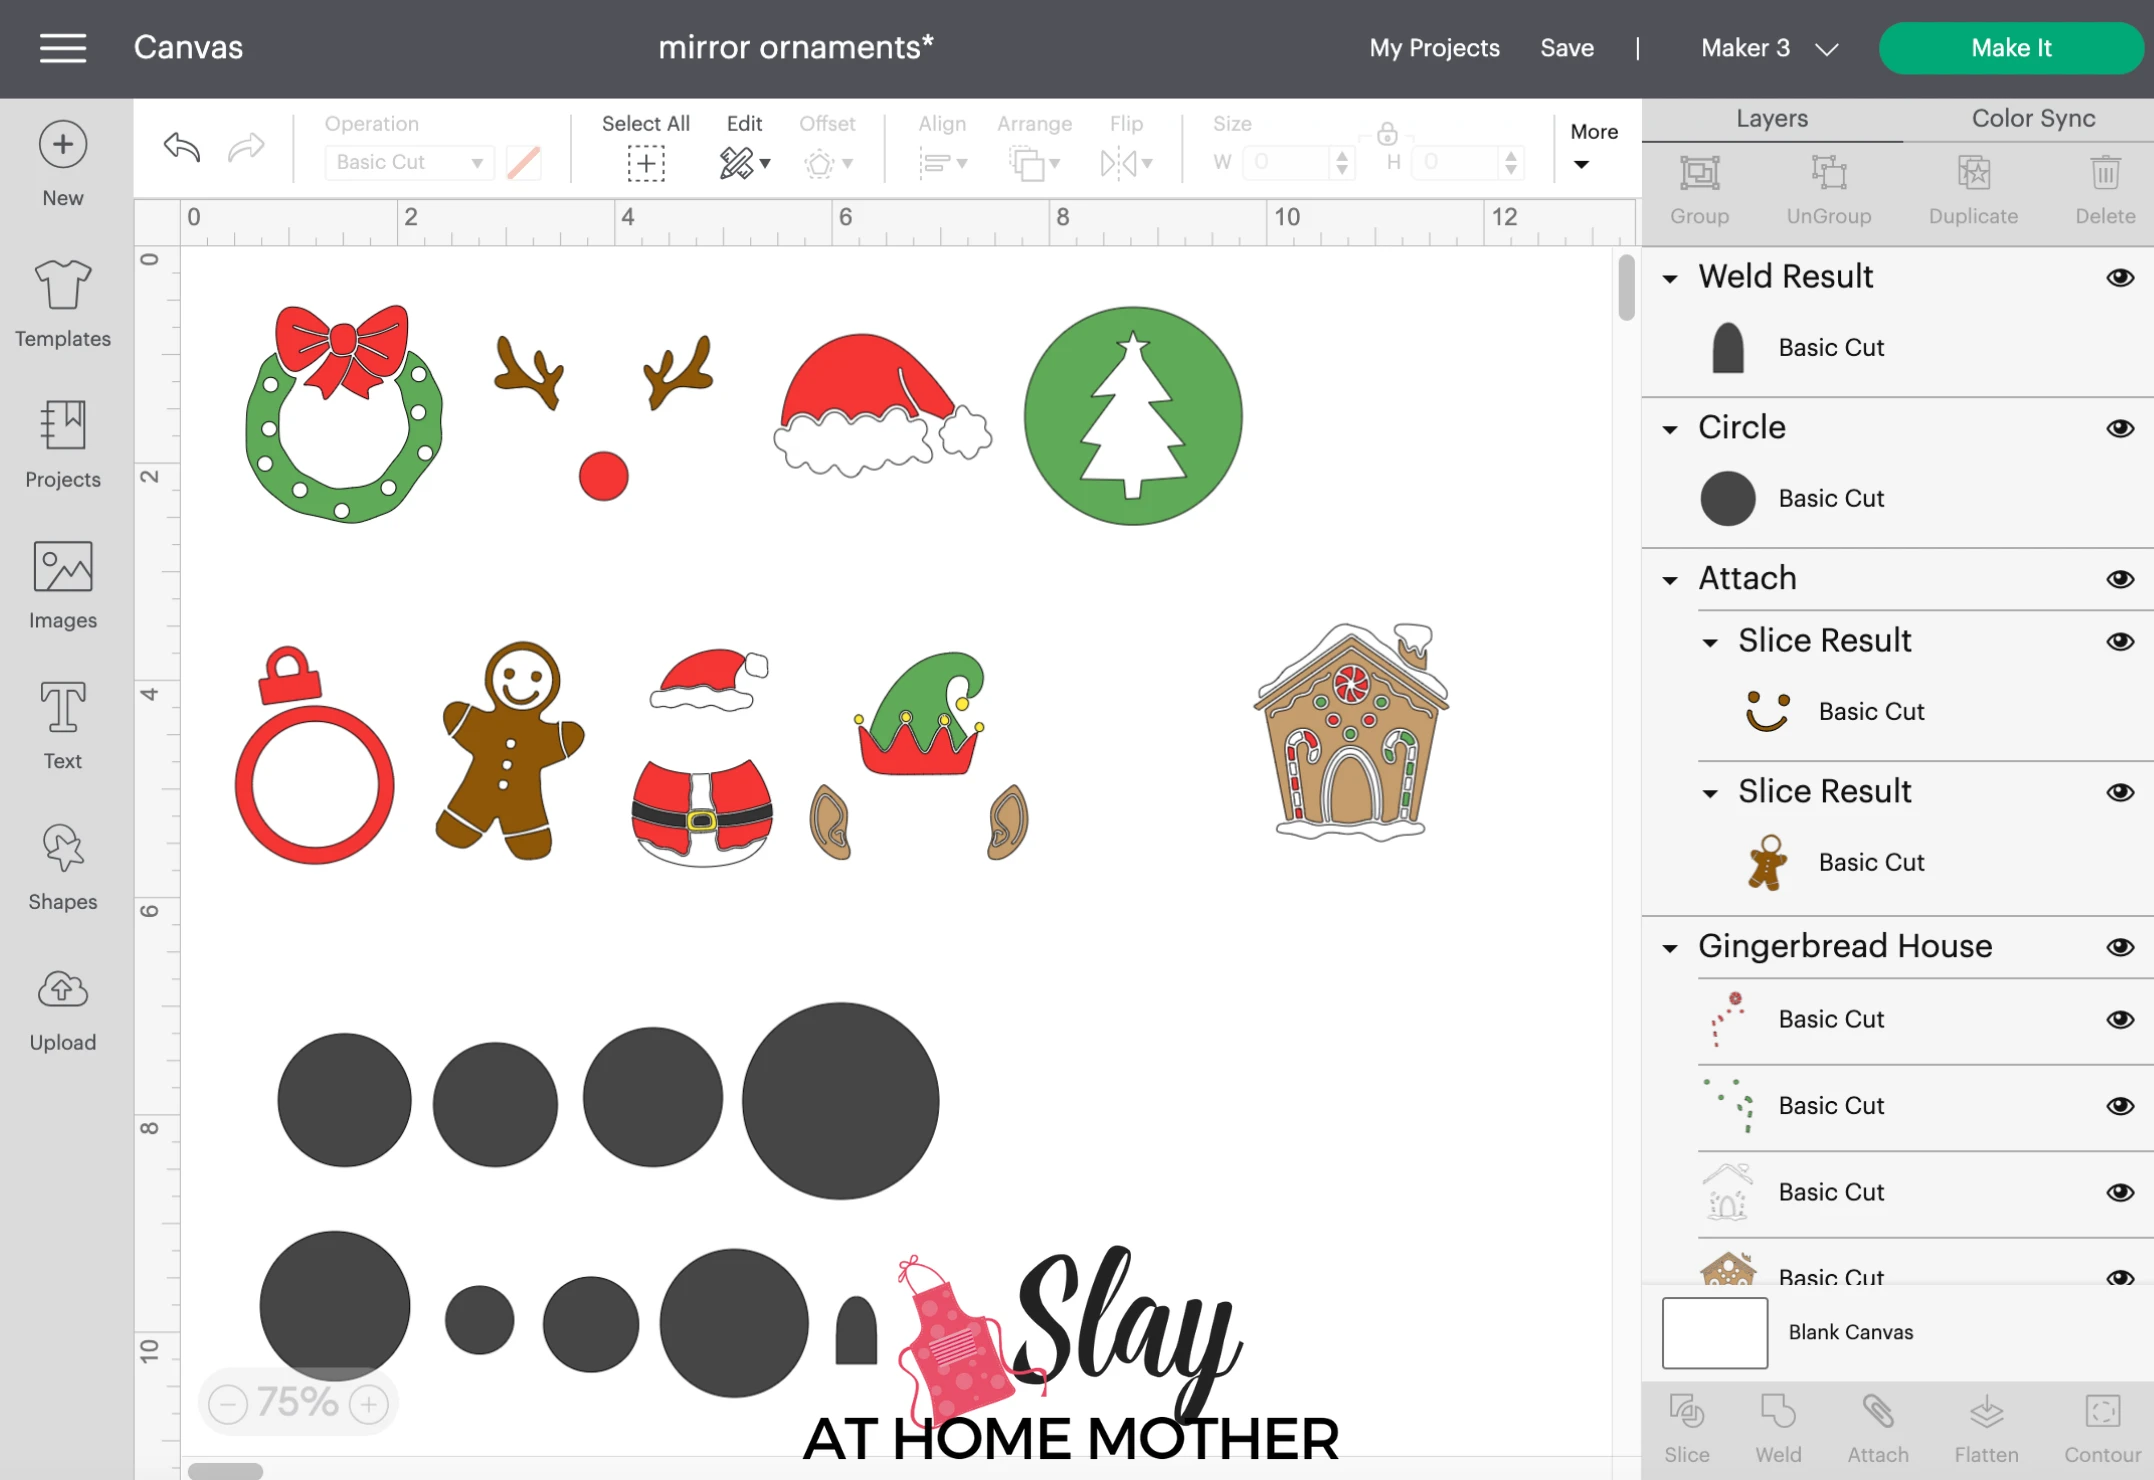Open the Maker 3 machine dropdown
Screen dimensions: 2154x1480
pos(1769,48)
